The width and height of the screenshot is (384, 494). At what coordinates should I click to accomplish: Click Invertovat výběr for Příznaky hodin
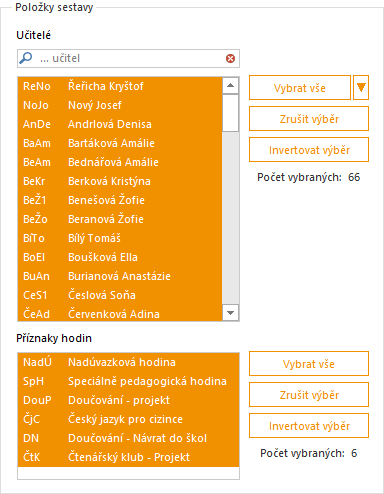point(309,426)
